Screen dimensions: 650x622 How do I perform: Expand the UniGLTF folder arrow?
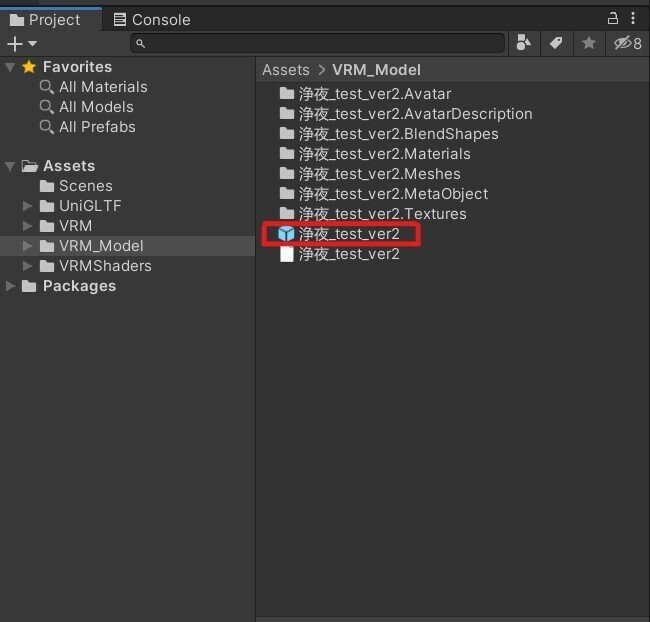click(x=27, y=206)
